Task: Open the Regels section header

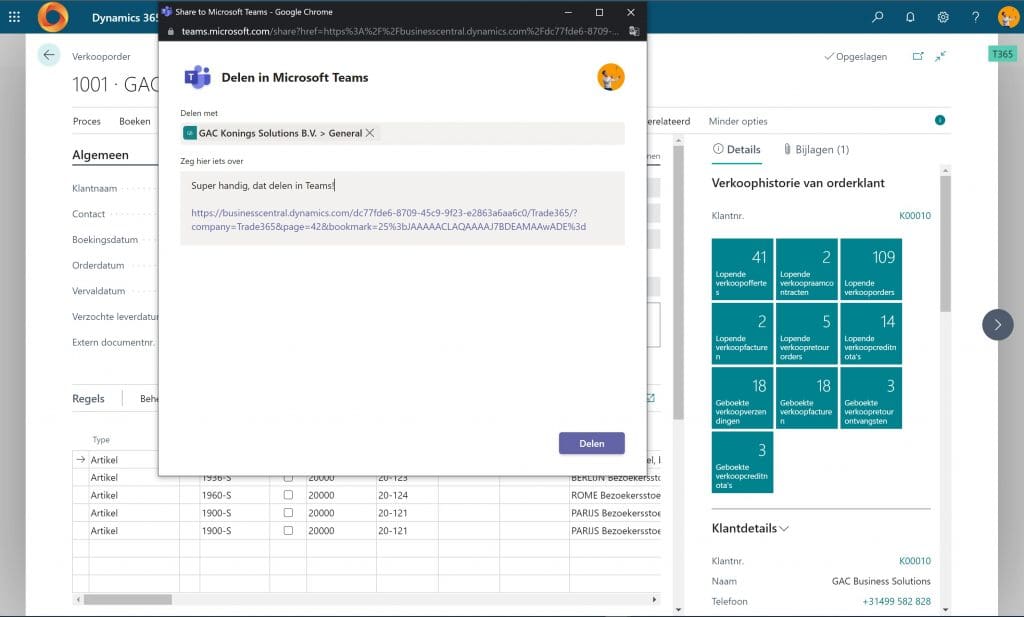Action: 88,398
